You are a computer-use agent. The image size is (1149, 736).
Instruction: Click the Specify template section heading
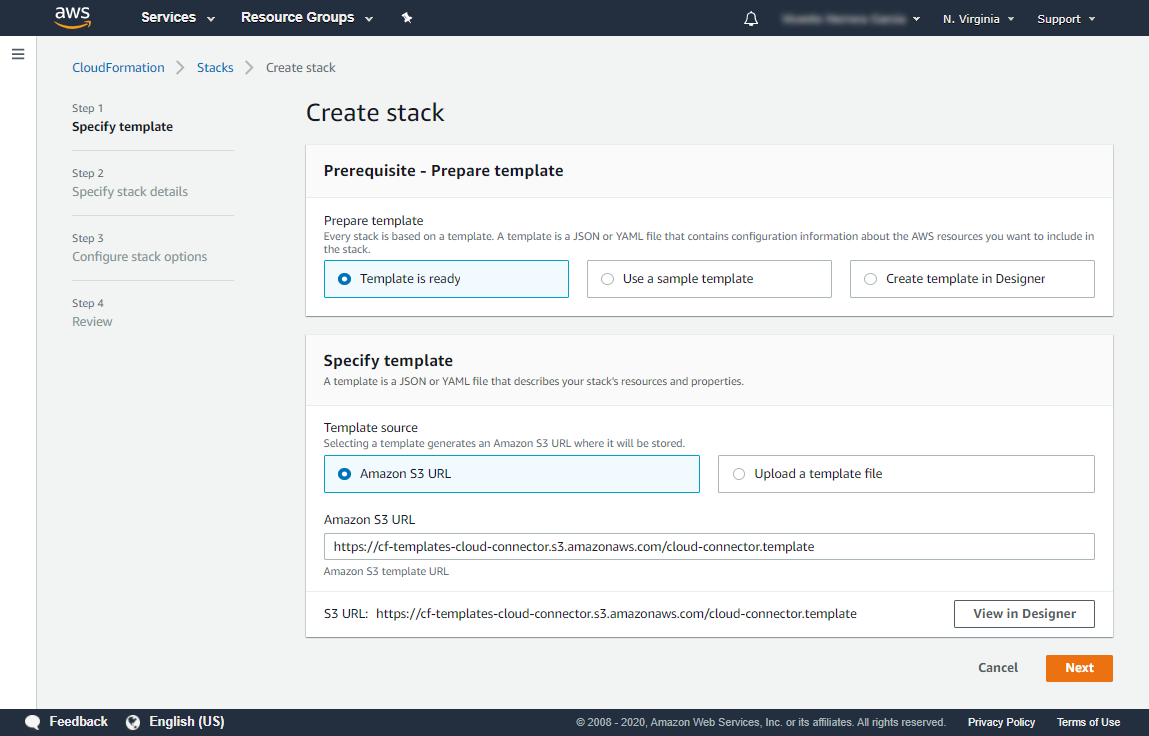(388, 361)
